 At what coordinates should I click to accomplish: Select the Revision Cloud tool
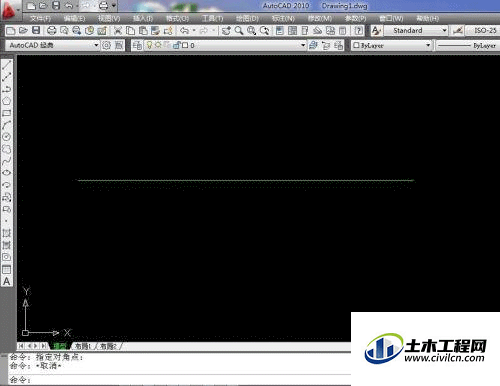pyautogui.click(x=7, y=149)
